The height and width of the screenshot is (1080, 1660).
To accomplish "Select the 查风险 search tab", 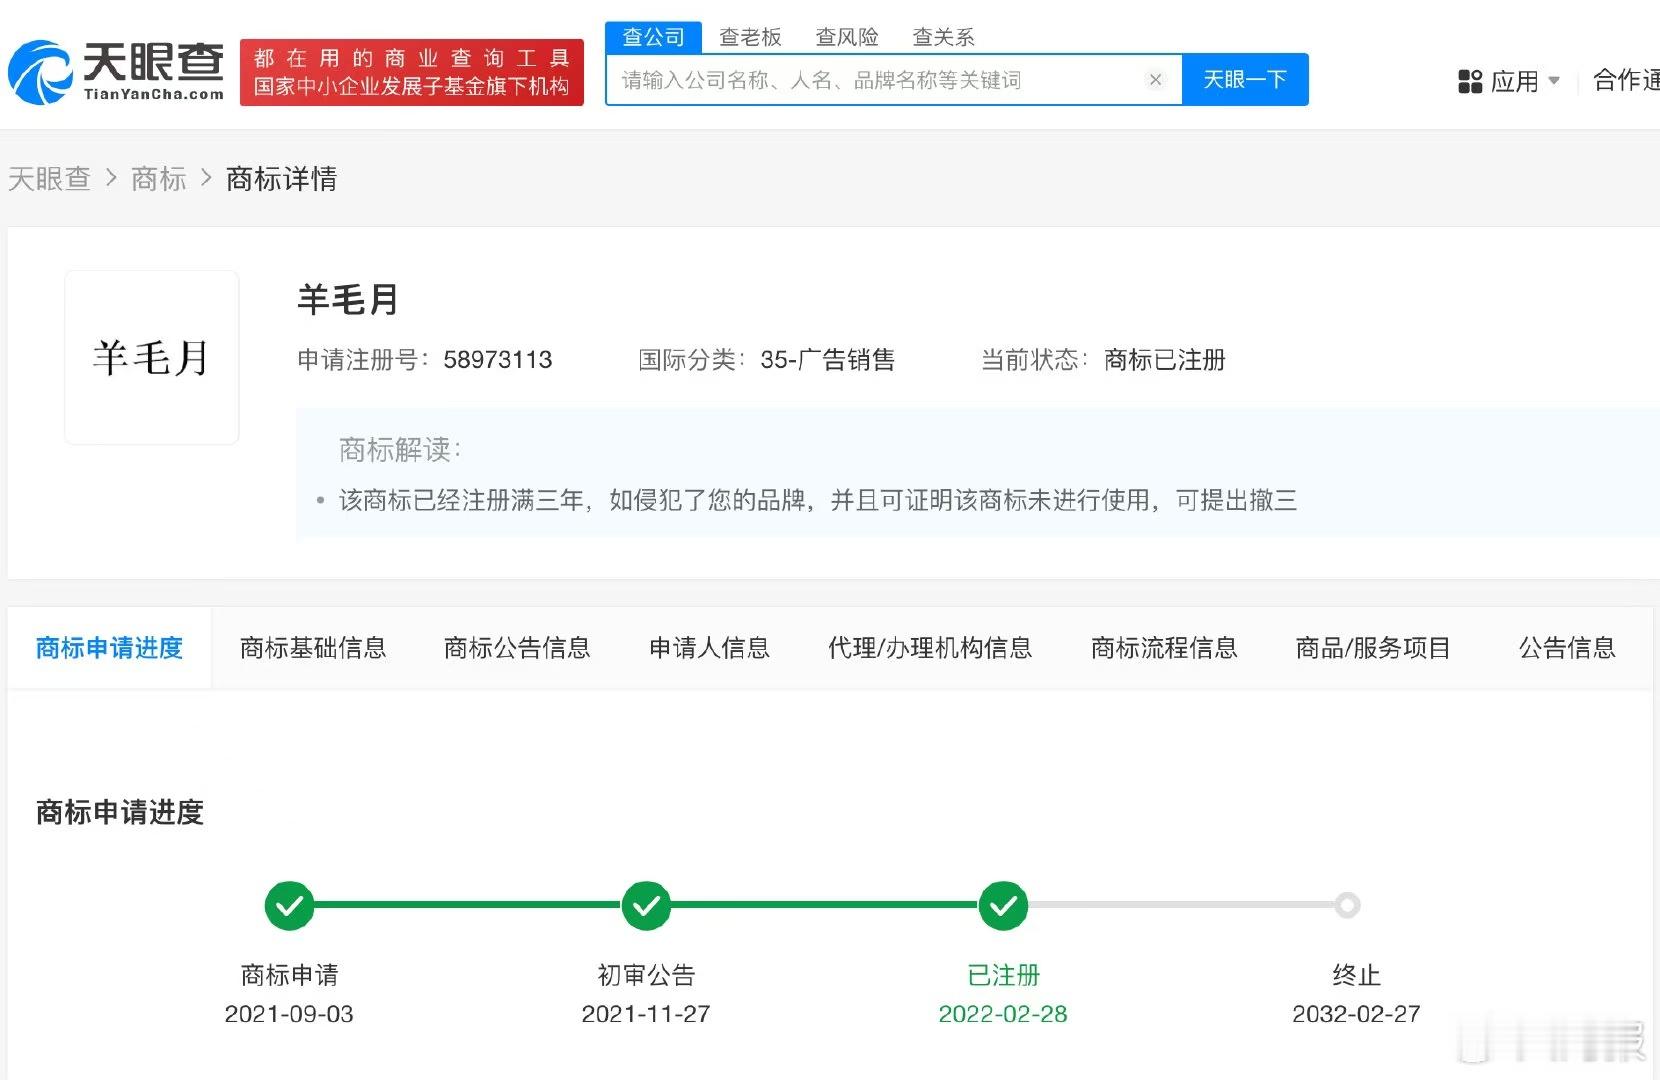I will tap(847, 37).
